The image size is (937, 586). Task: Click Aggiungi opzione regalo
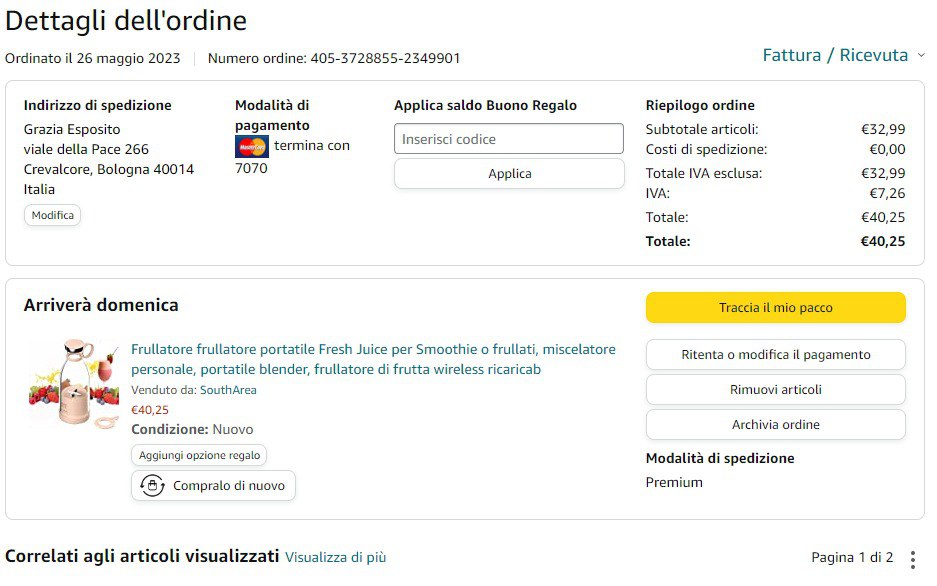pos(199,455)
